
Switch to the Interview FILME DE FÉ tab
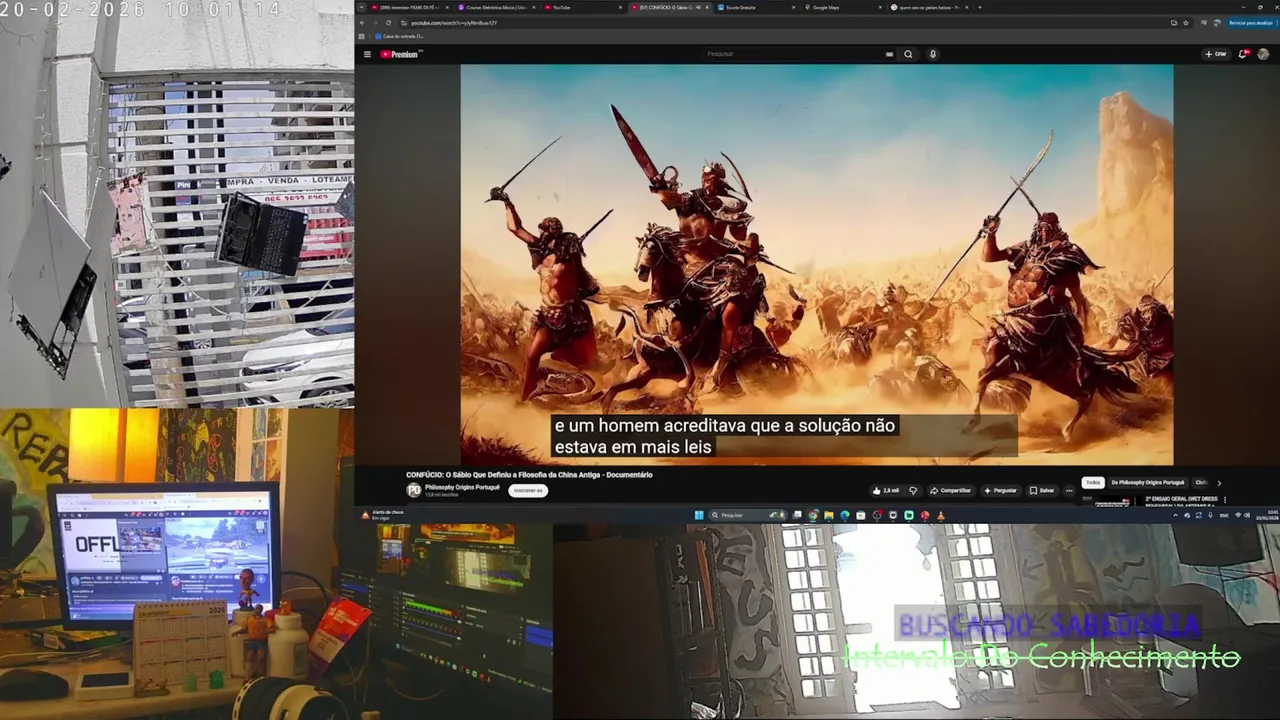point(412,7)
